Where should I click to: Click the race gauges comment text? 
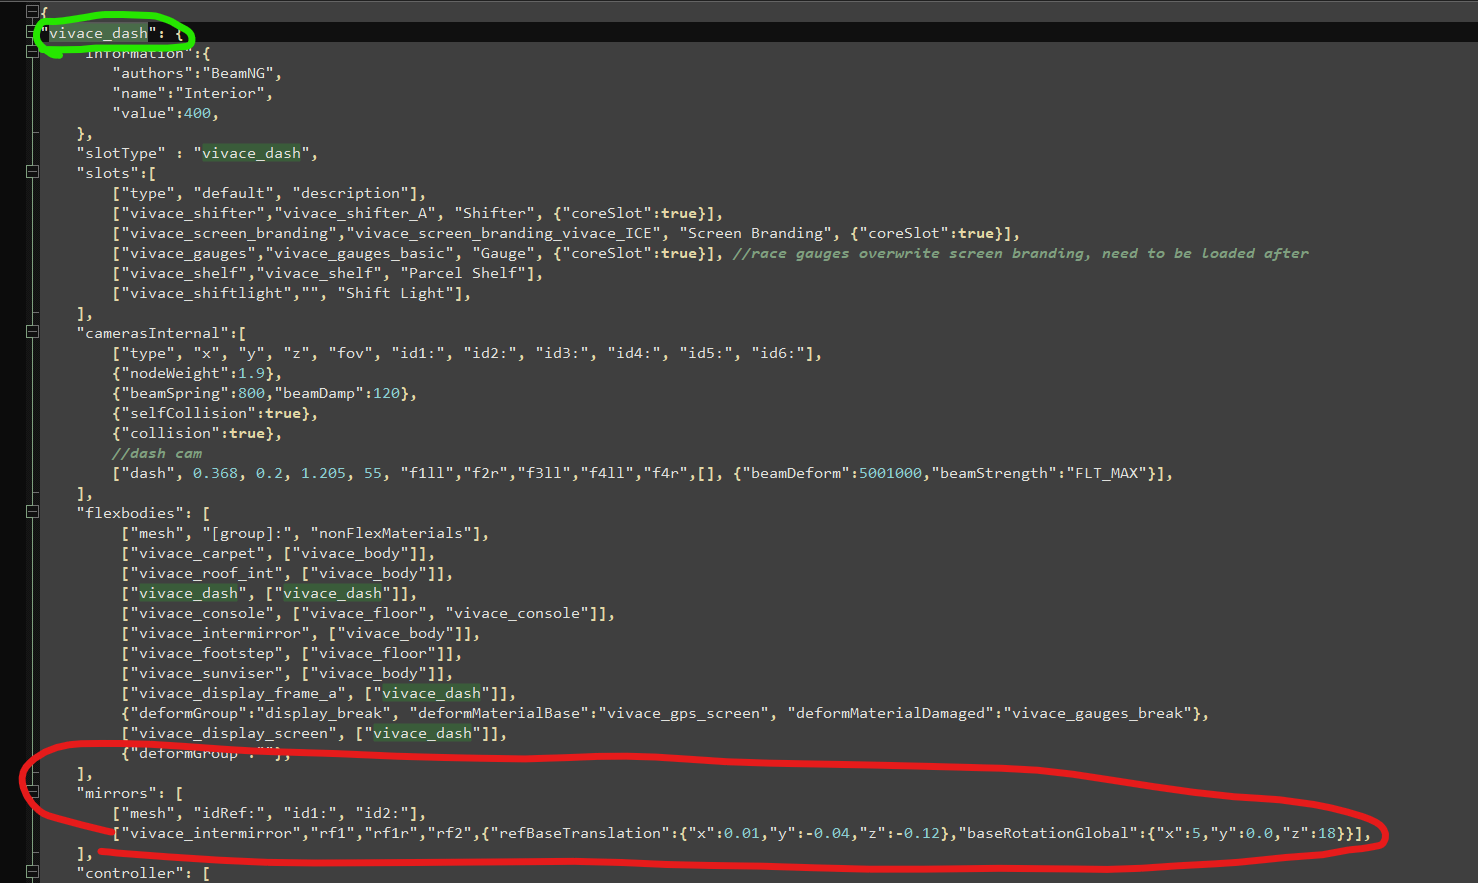[1020, 253]
